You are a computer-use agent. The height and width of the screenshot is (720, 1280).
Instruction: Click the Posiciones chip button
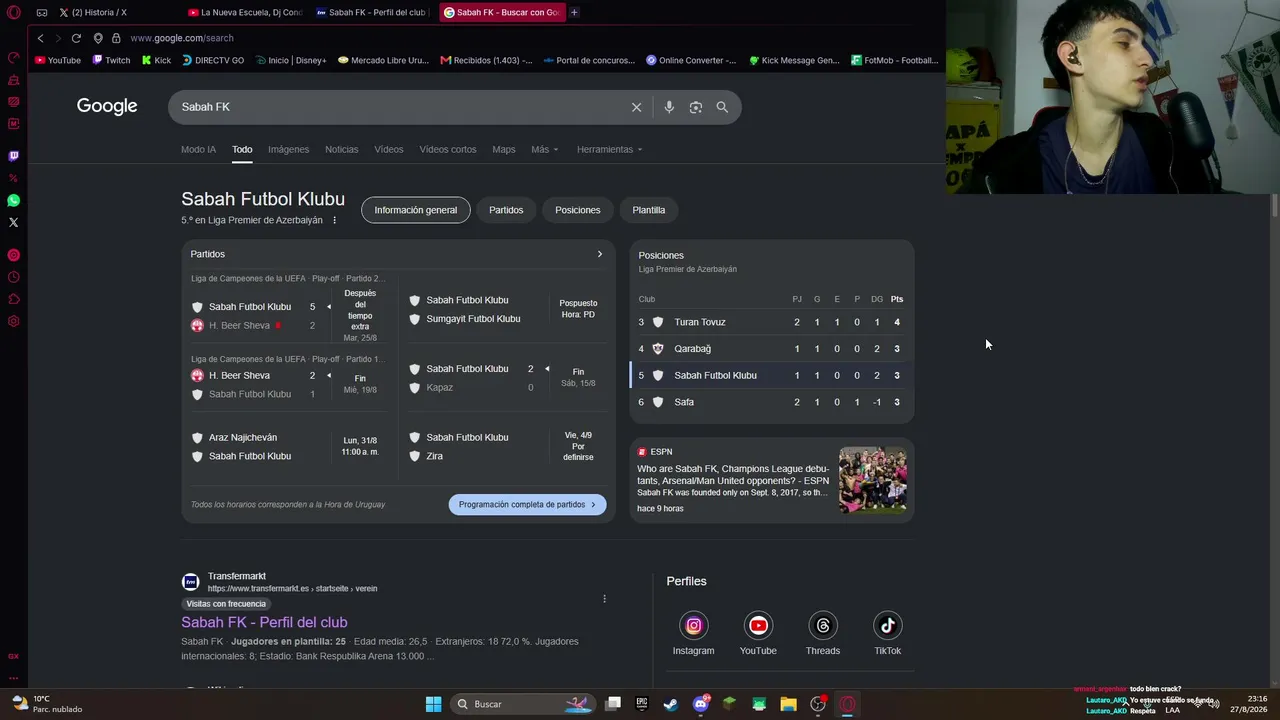click(578, 210)
